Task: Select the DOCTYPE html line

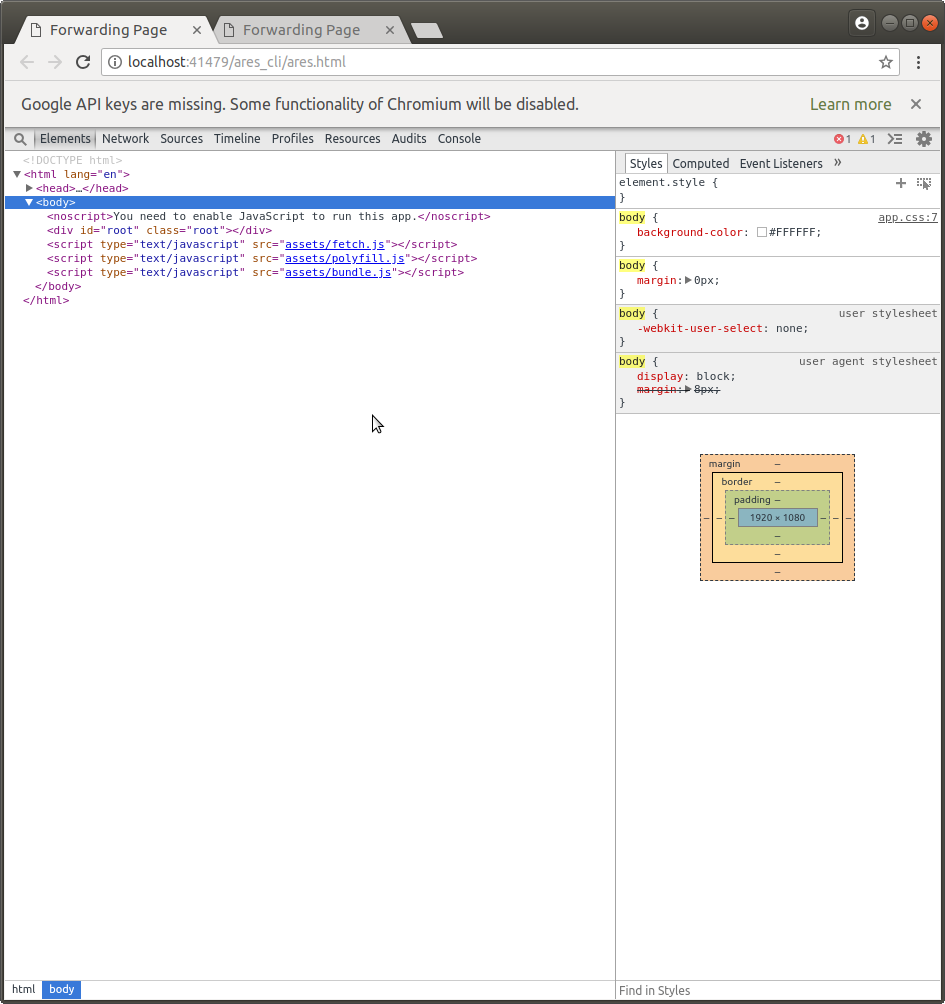Action: [x=72, y=160]
